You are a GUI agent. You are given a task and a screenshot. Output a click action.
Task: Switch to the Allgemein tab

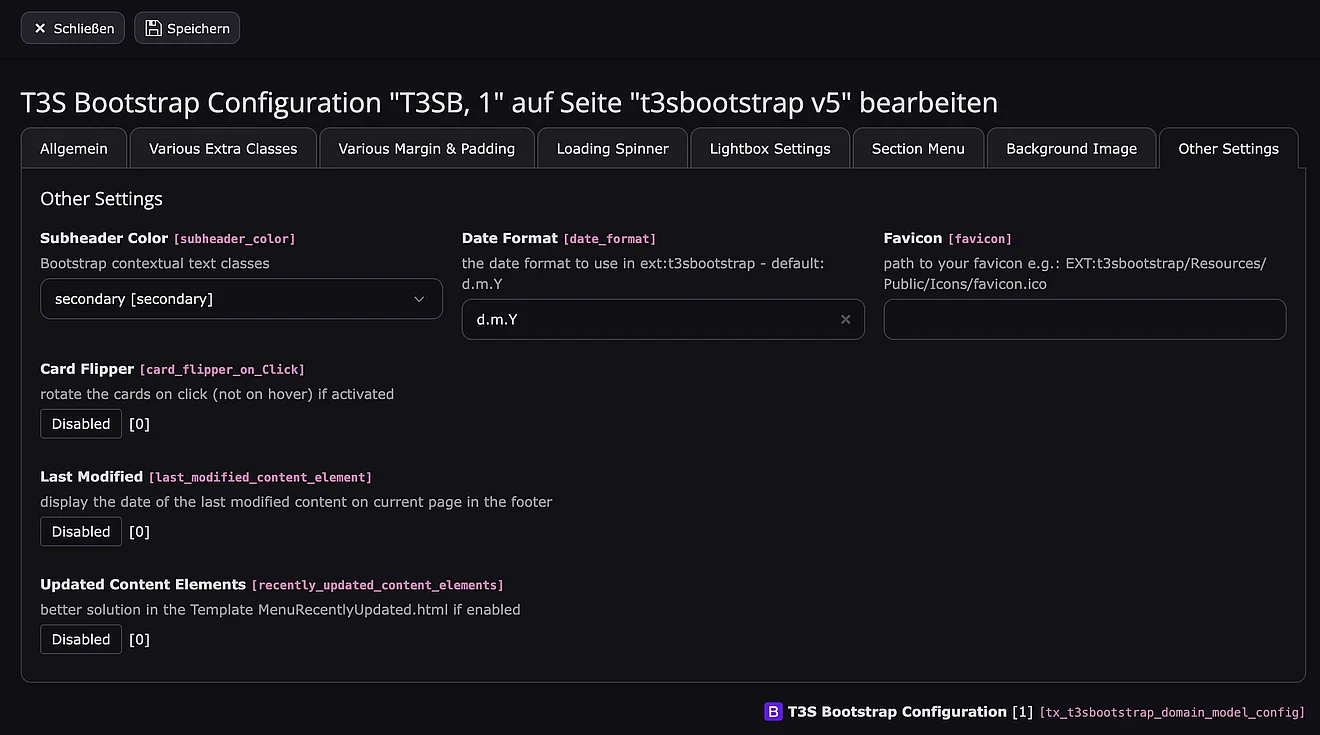74,149
